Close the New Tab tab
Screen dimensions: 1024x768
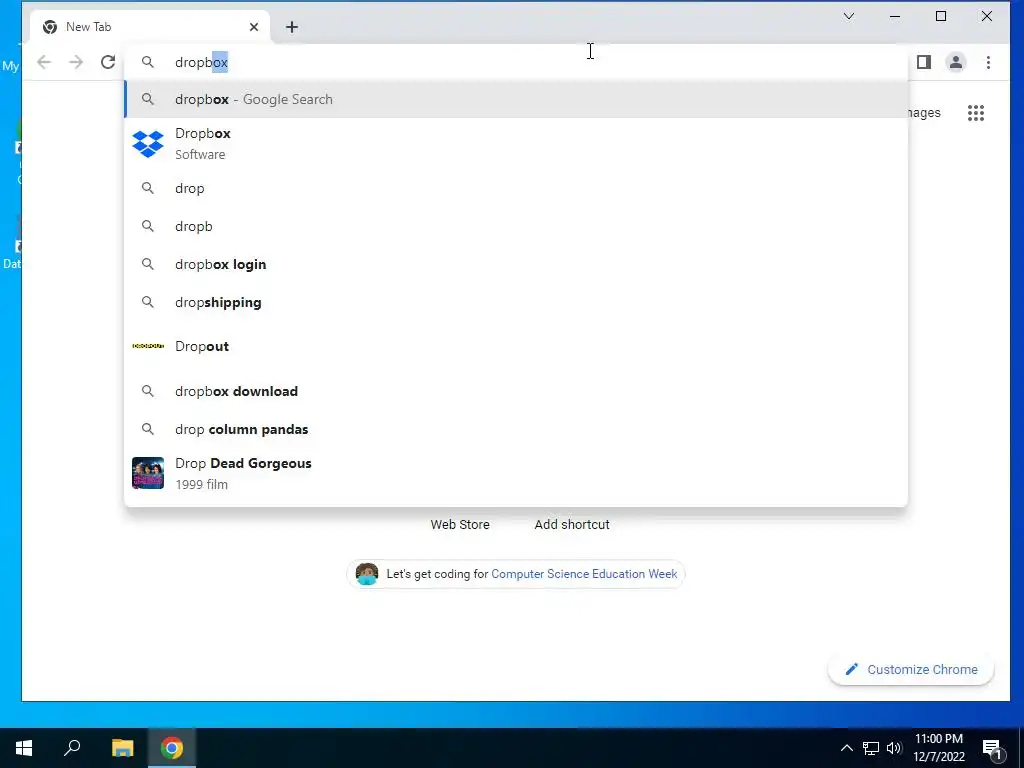254,27
